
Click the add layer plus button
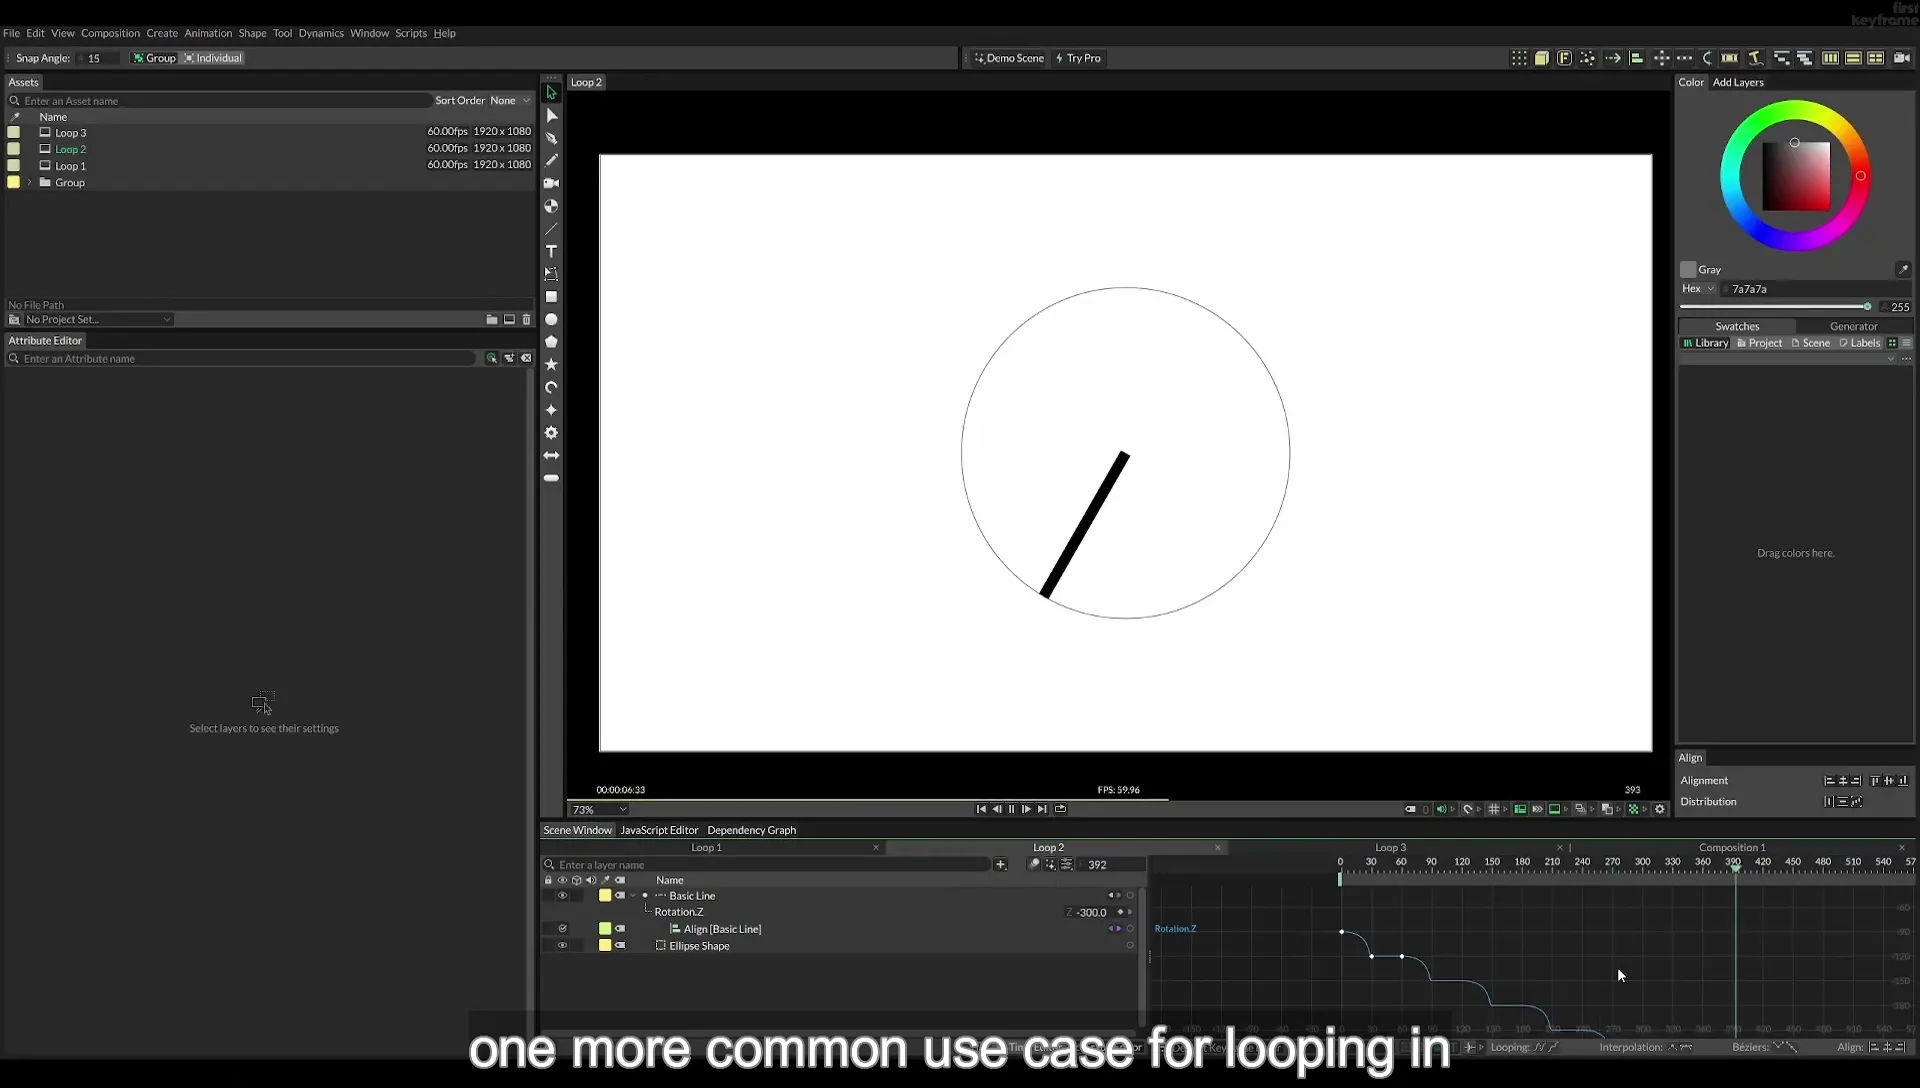(1000, 864)
